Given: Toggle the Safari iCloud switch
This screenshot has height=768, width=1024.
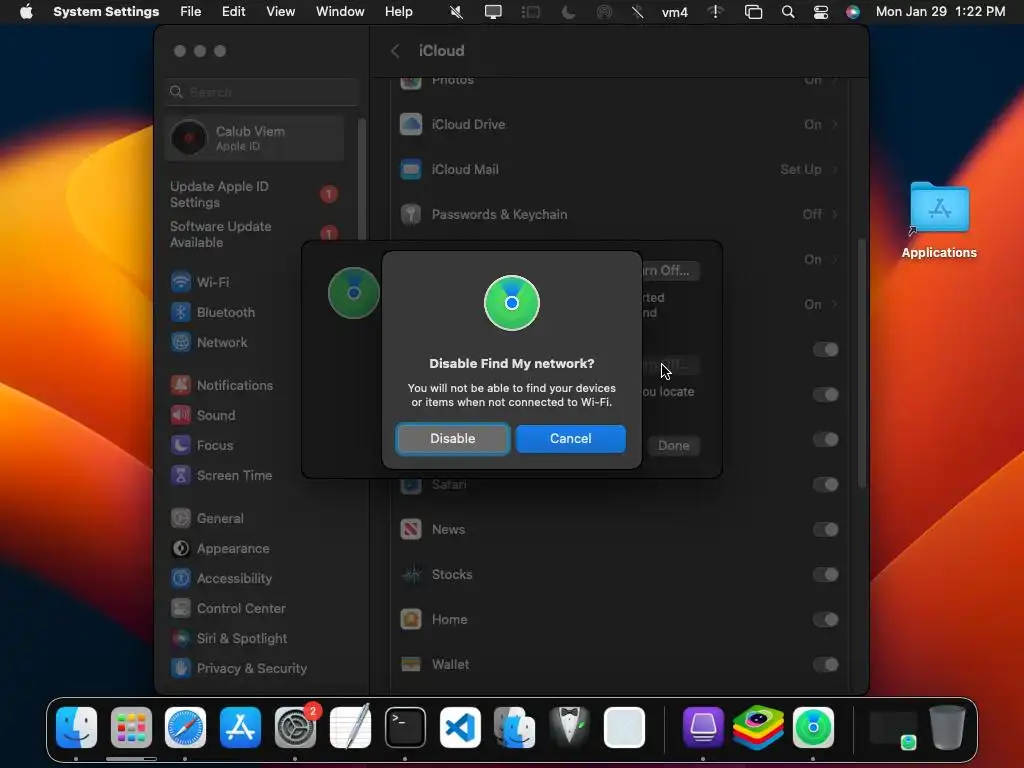Looking at the screenshot, I should click(x=825, y=485).
